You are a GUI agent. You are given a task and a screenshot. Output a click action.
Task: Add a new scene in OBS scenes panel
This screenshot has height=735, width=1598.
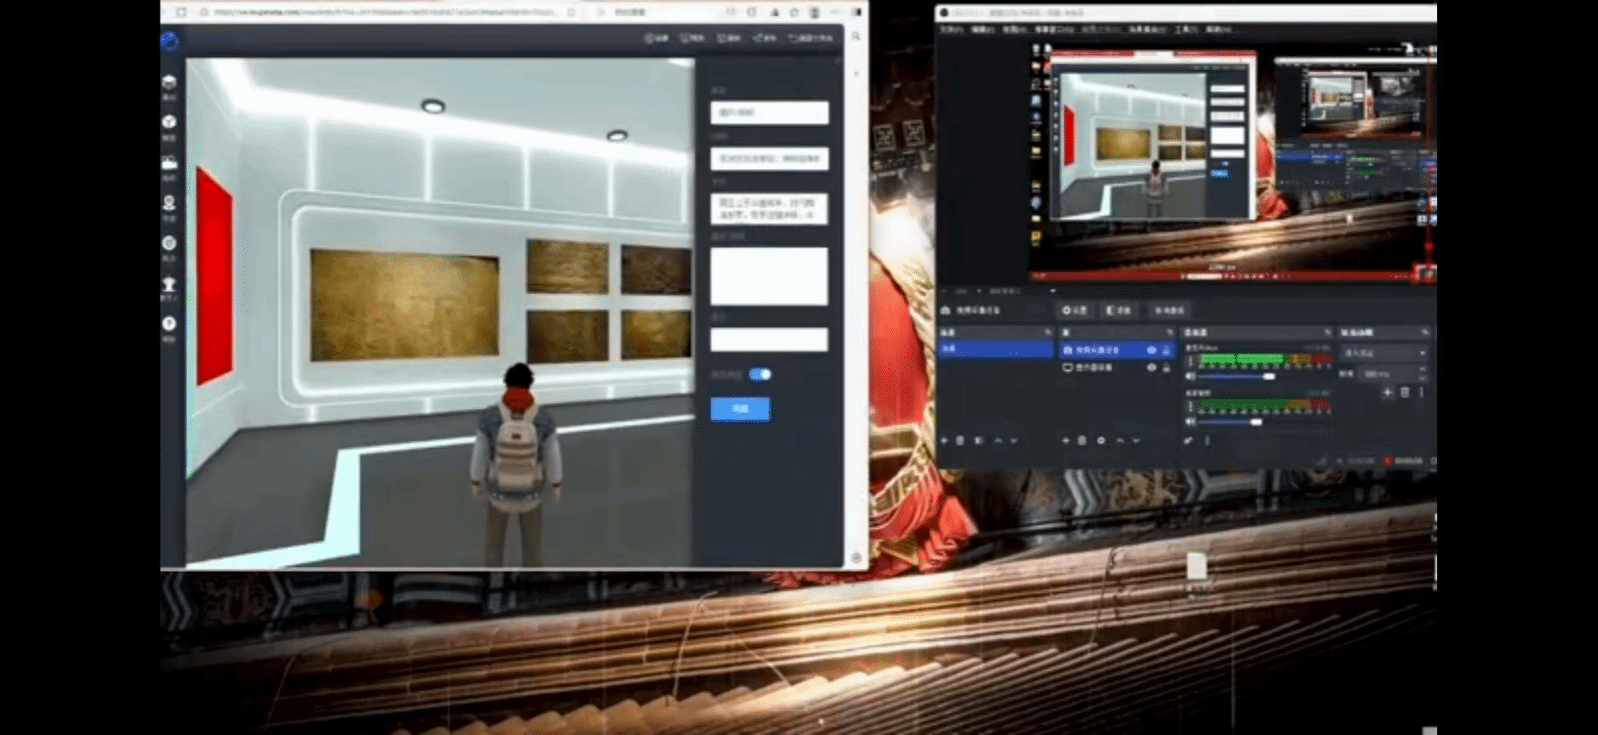944,440
